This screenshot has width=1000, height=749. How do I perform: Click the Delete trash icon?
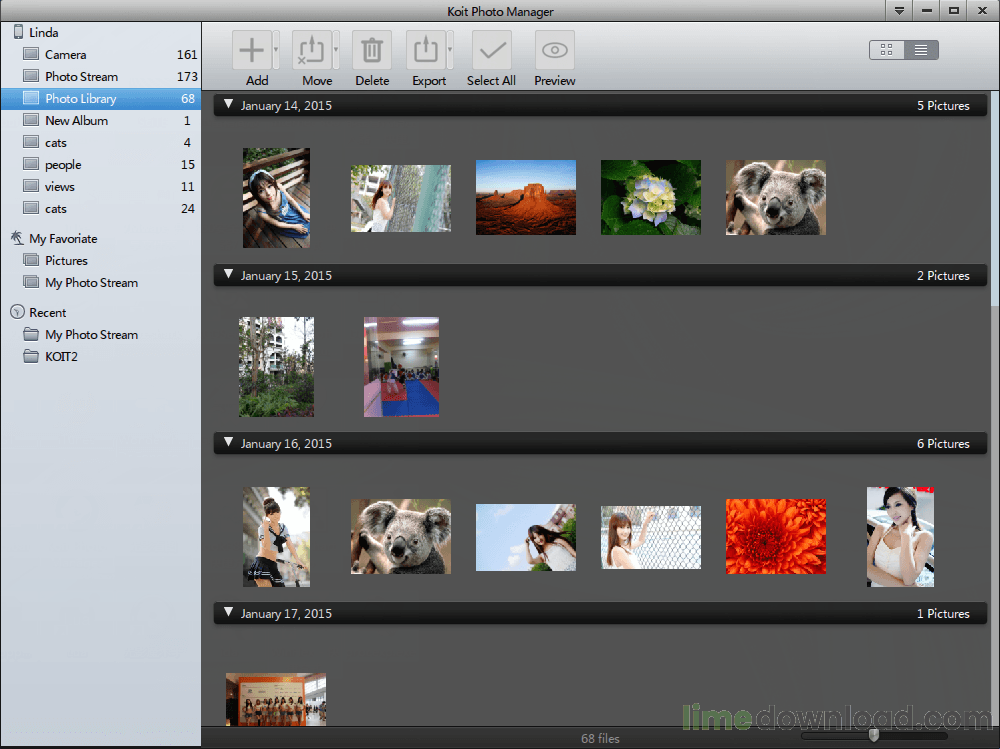pos(372,50)
